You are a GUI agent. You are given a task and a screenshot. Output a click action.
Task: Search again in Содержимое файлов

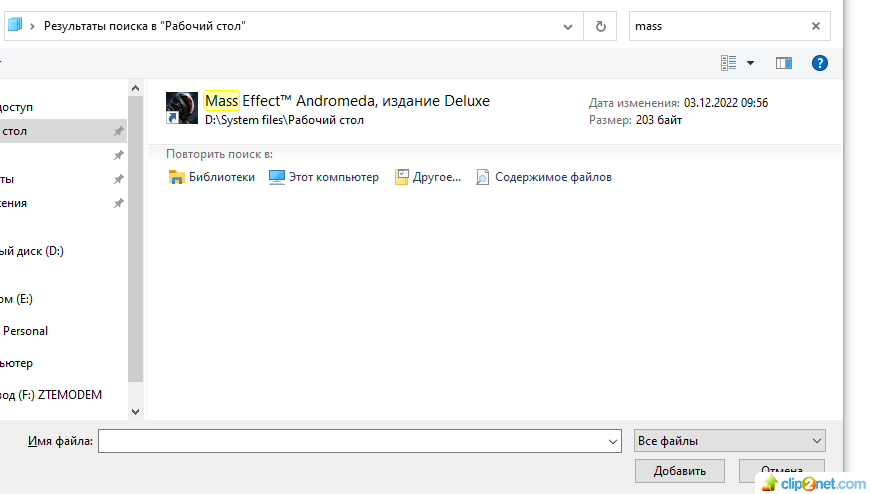click(x=543, y=177)
